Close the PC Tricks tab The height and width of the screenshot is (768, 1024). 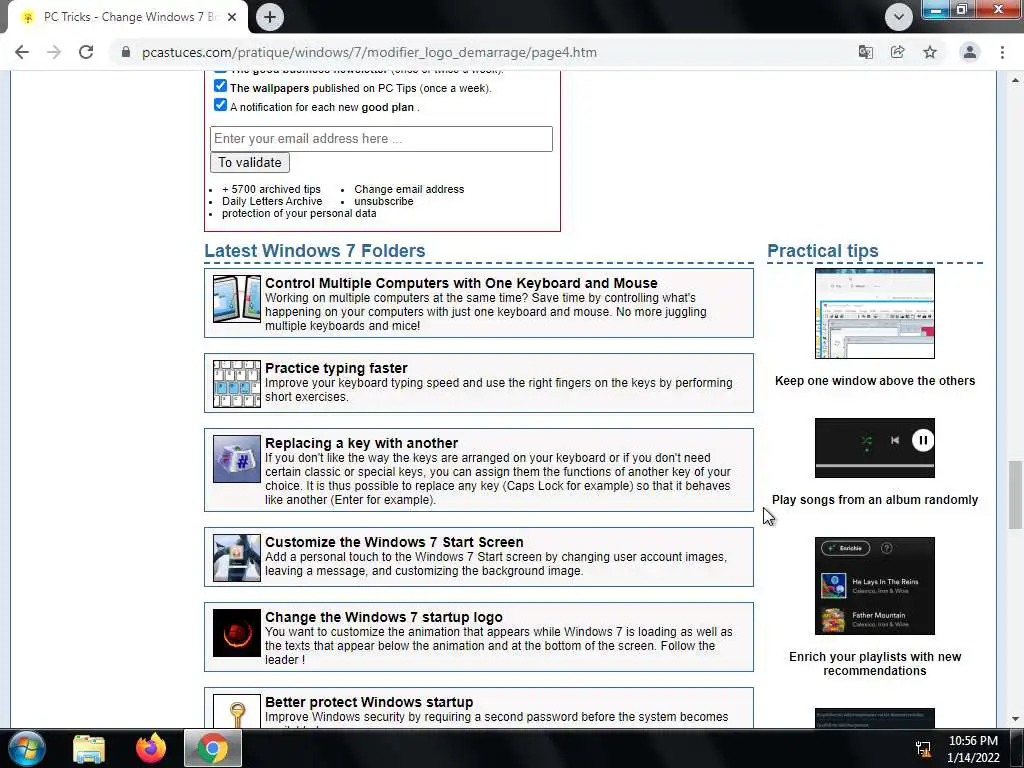pos(232,17)
